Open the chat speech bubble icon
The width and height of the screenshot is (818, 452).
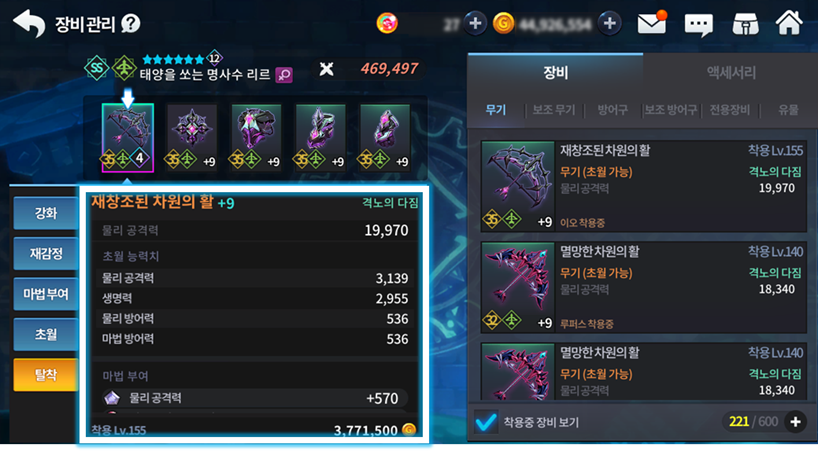(699, 24)
